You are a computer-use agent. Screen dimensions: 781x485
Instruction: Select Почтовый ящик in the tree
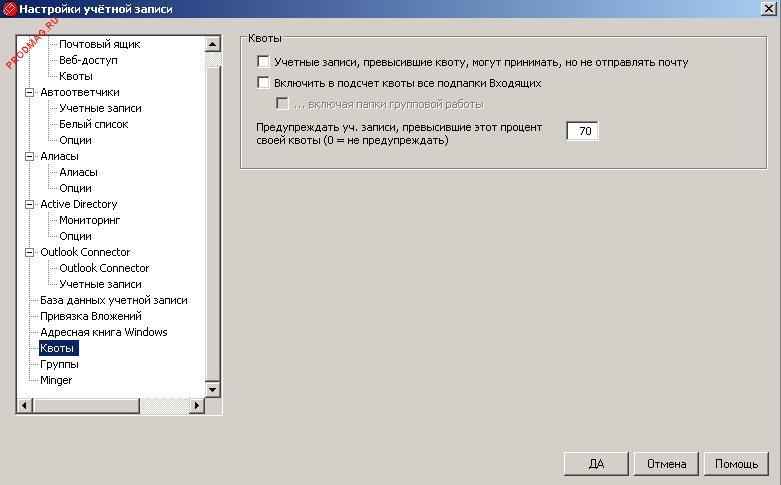pos(99,44)
